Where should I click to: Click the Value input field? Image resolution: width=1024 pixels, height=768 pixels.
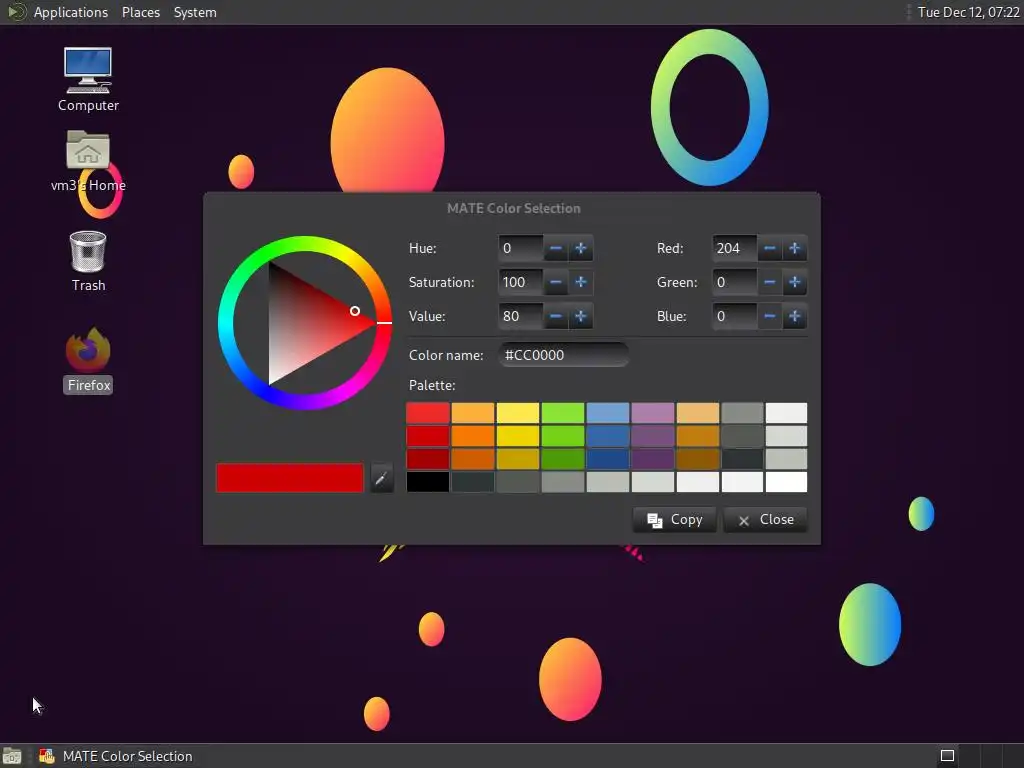520,317
